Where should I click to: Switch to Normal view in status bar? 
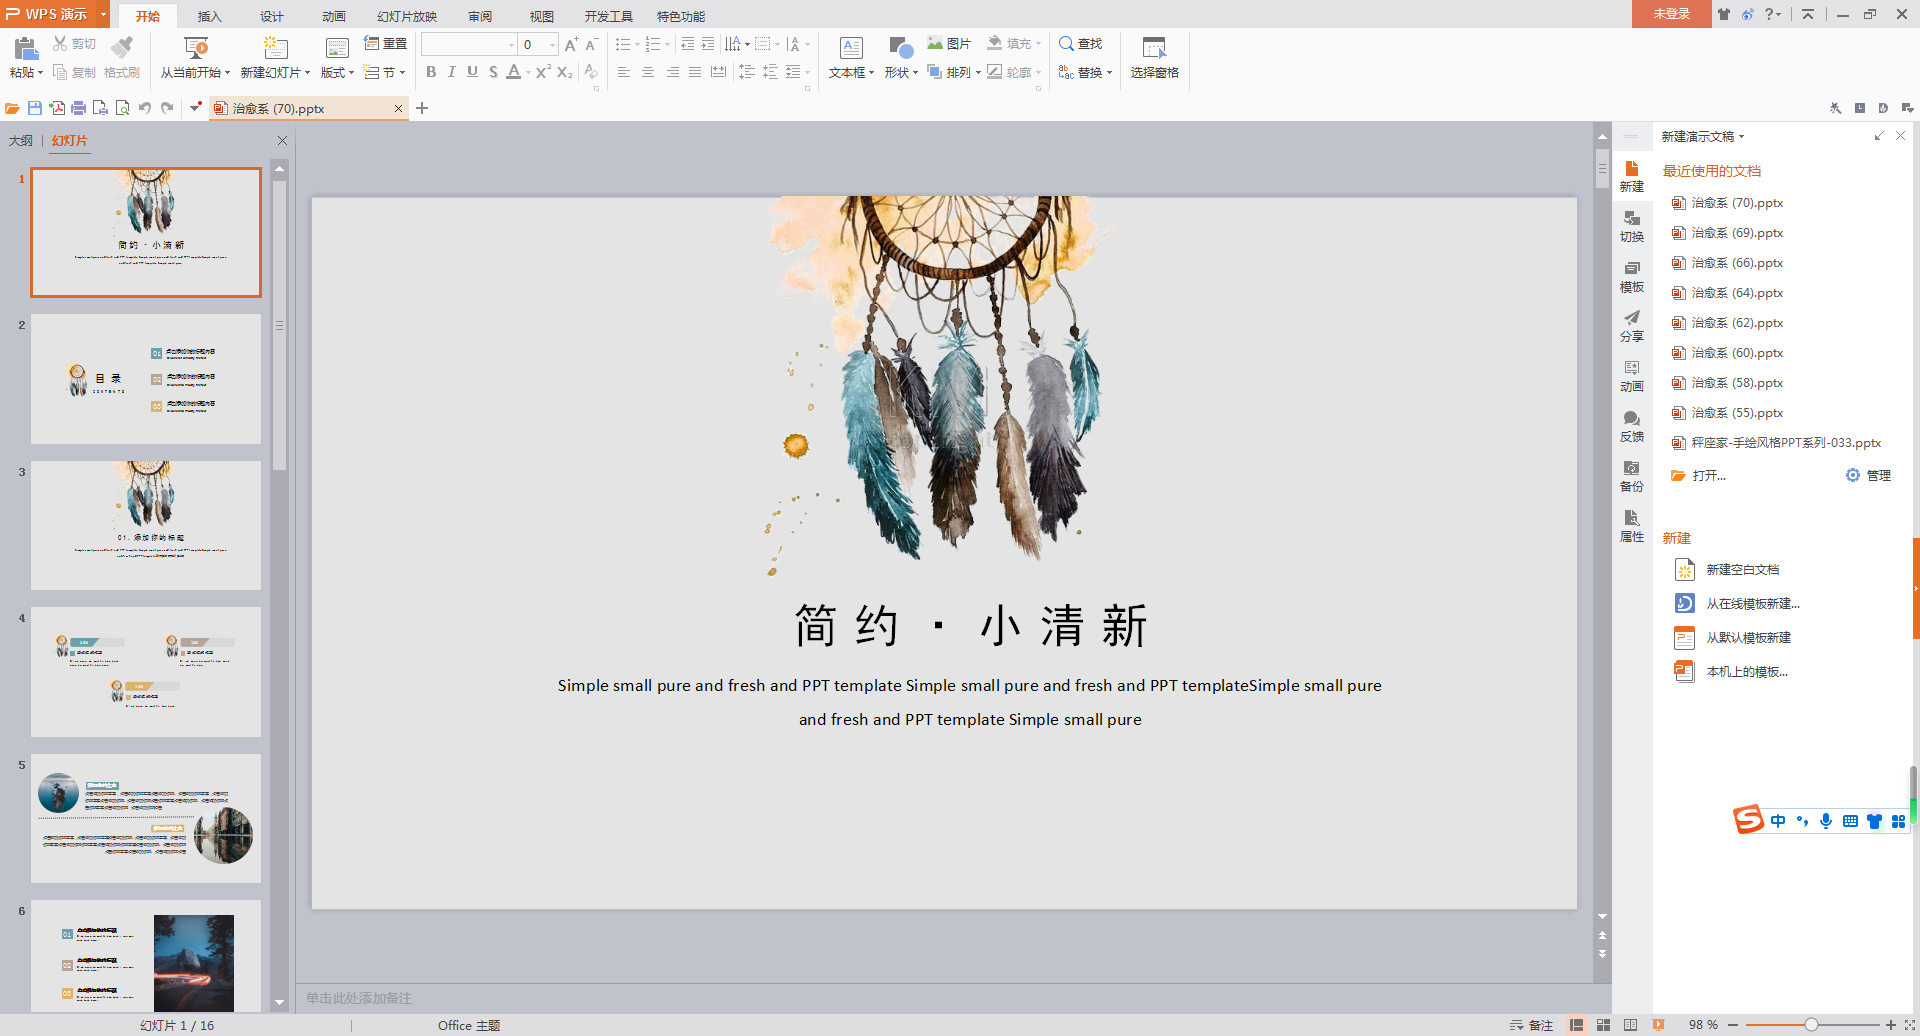[x=1577, y=1025]
